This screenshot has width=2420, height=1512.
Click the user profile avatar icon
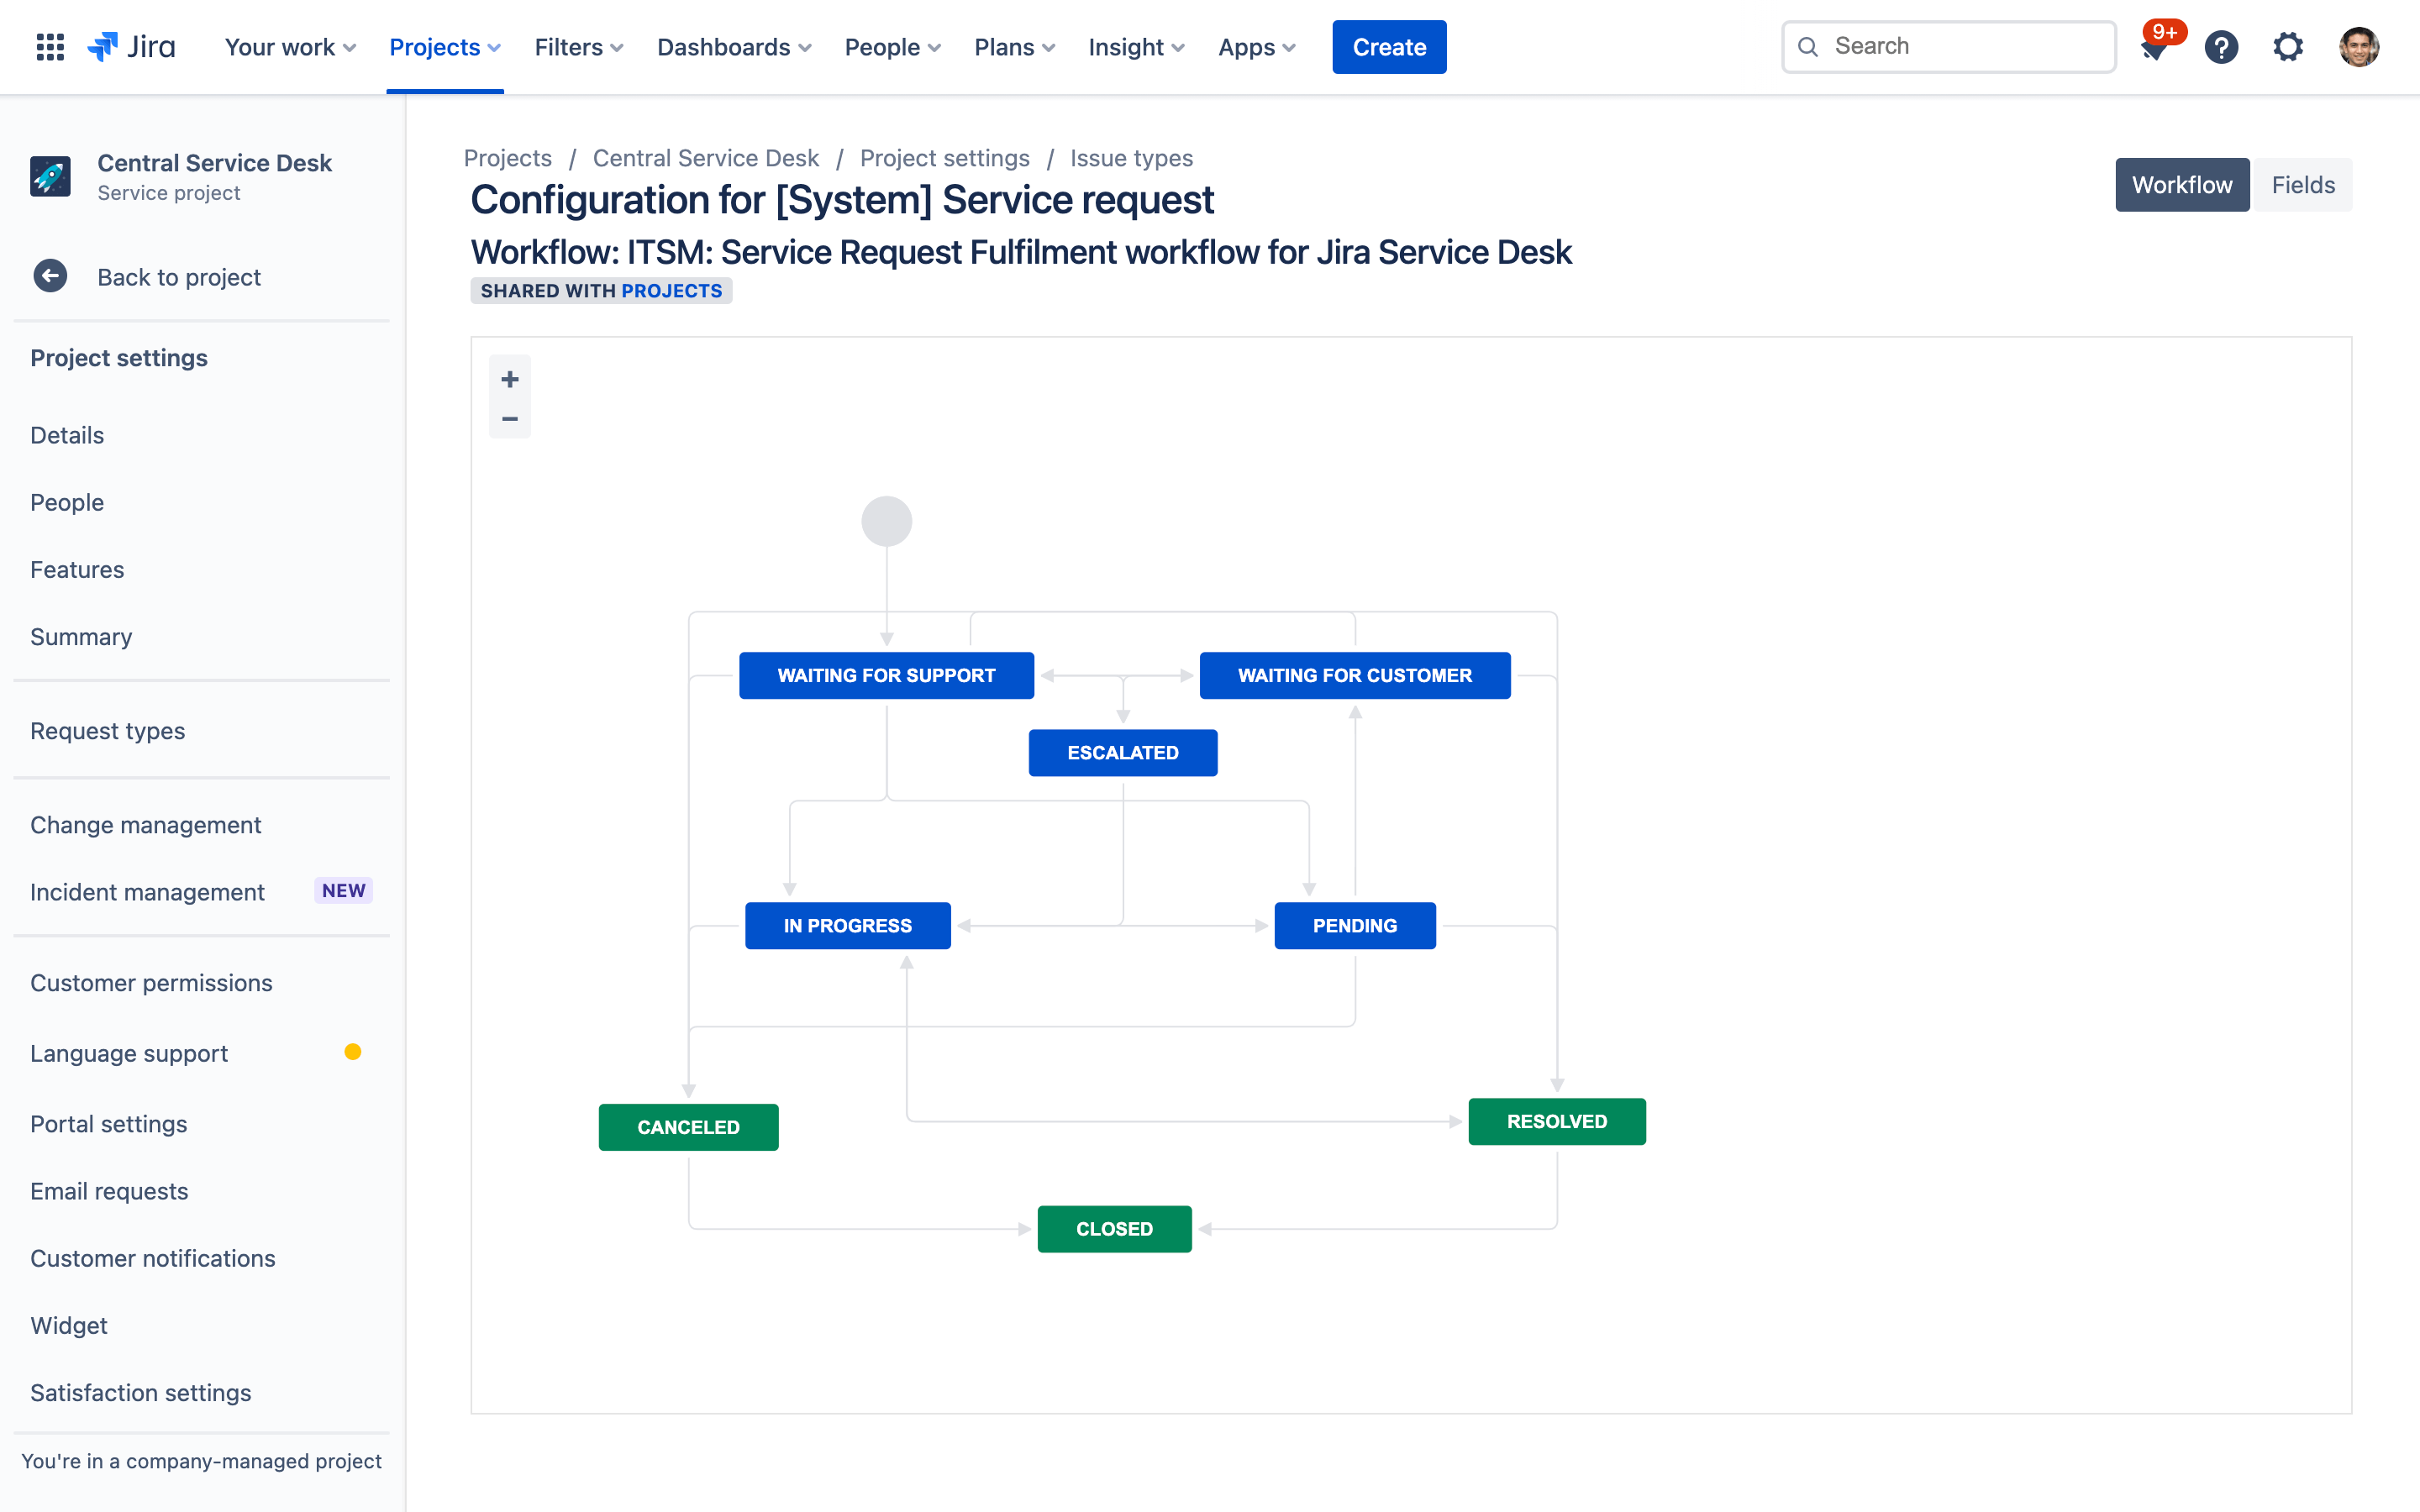(x=2363, y=47)
